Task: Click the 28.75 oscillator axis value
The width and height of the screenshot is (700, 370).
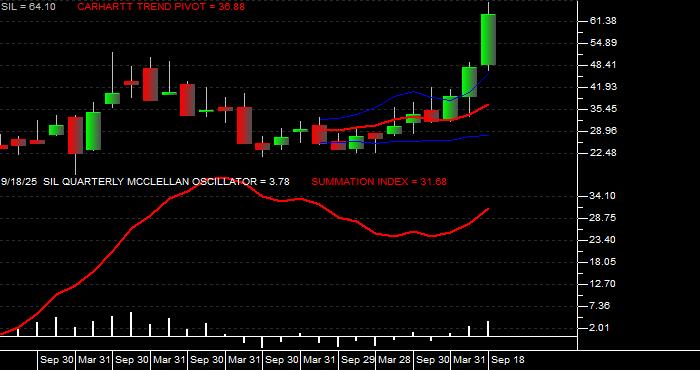Action: (603, 218)
